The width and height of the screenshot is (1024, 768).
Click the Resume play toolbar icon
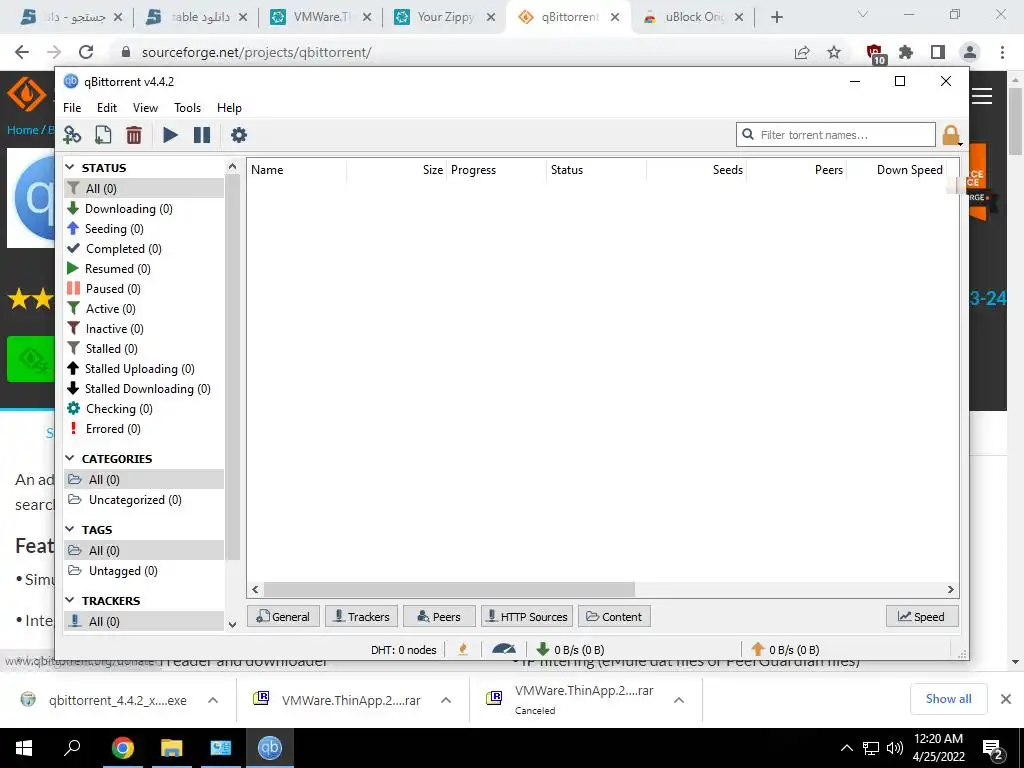[x=170, y=135]
